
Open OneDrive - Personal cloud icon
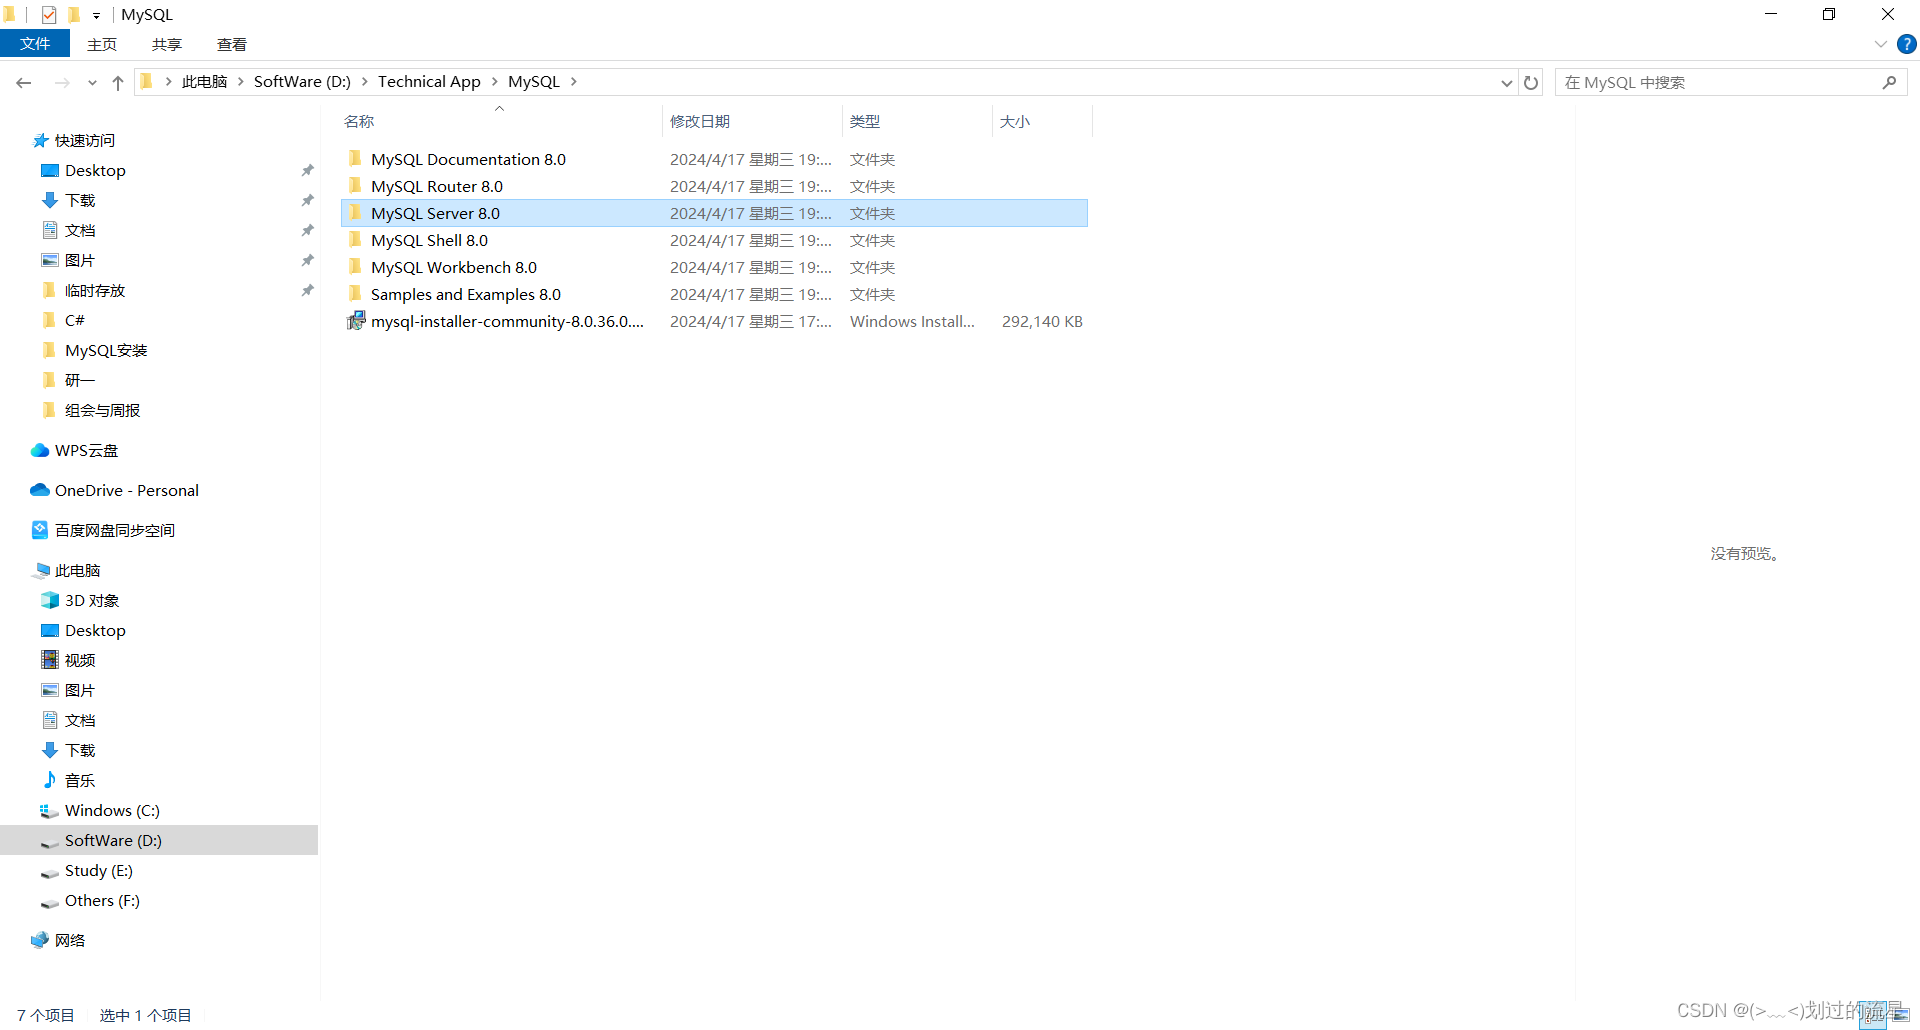pos(40,490)
